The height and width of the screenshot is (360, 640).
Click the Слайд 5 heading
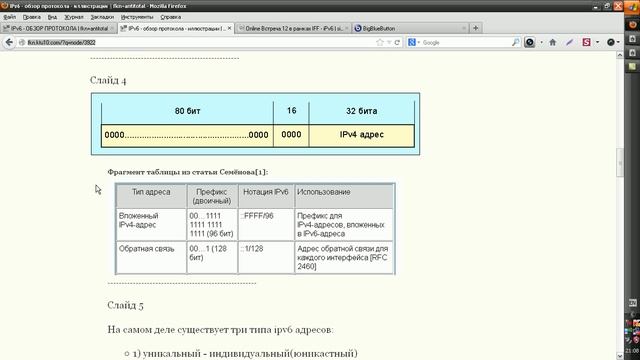click(125, 305)
